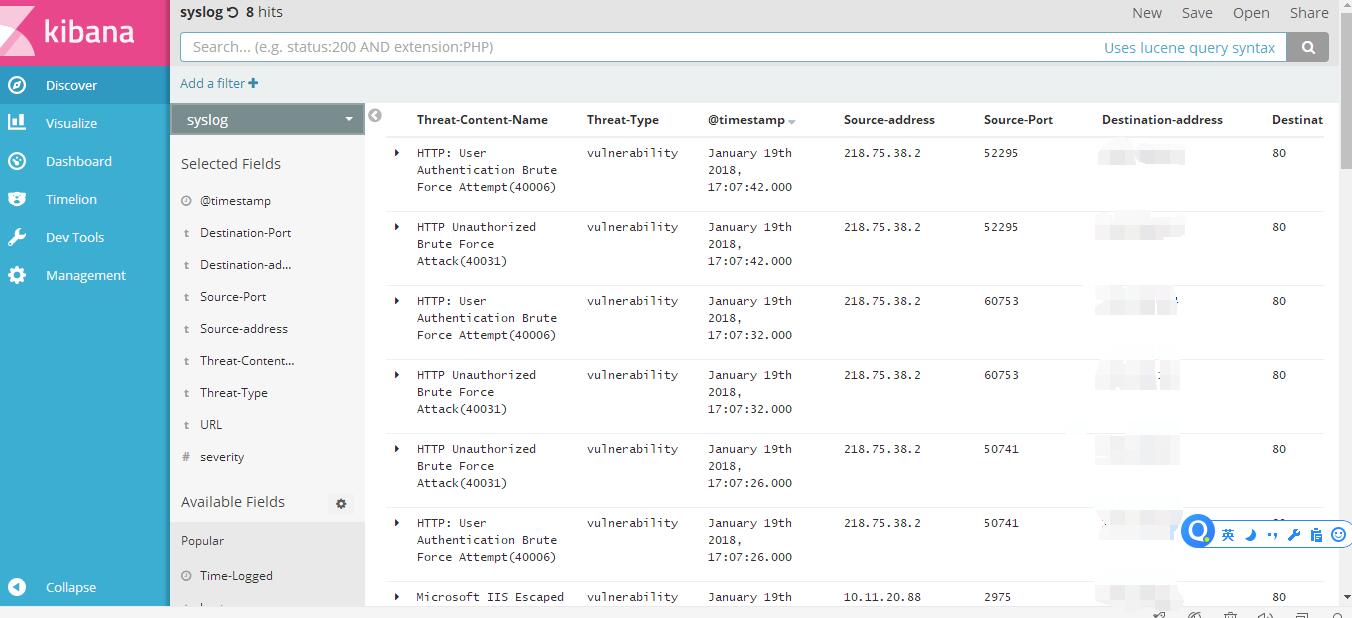This screenshot has width=1352, height=618.
Task: Click the Discover compass icon in sidebar
Action: point(17,85)
